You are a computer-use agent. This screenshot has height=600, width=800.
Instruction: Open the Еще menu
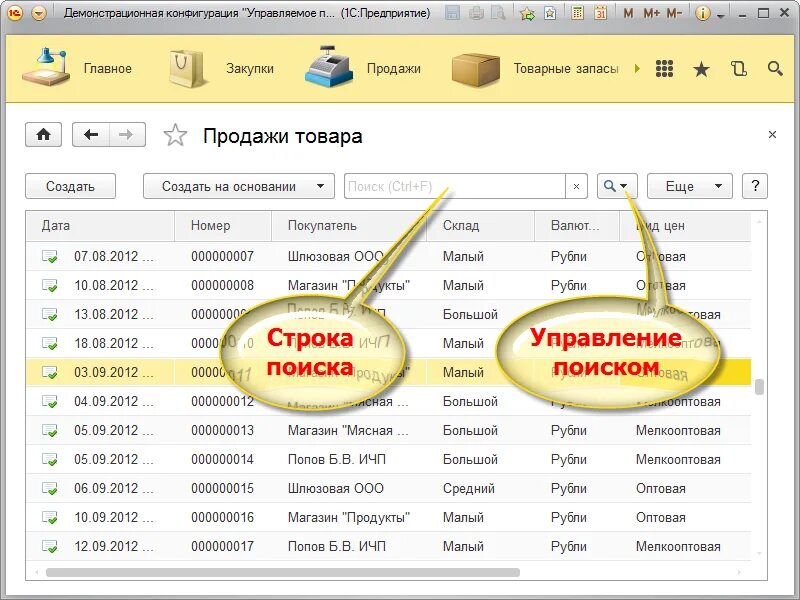(690, 186)
